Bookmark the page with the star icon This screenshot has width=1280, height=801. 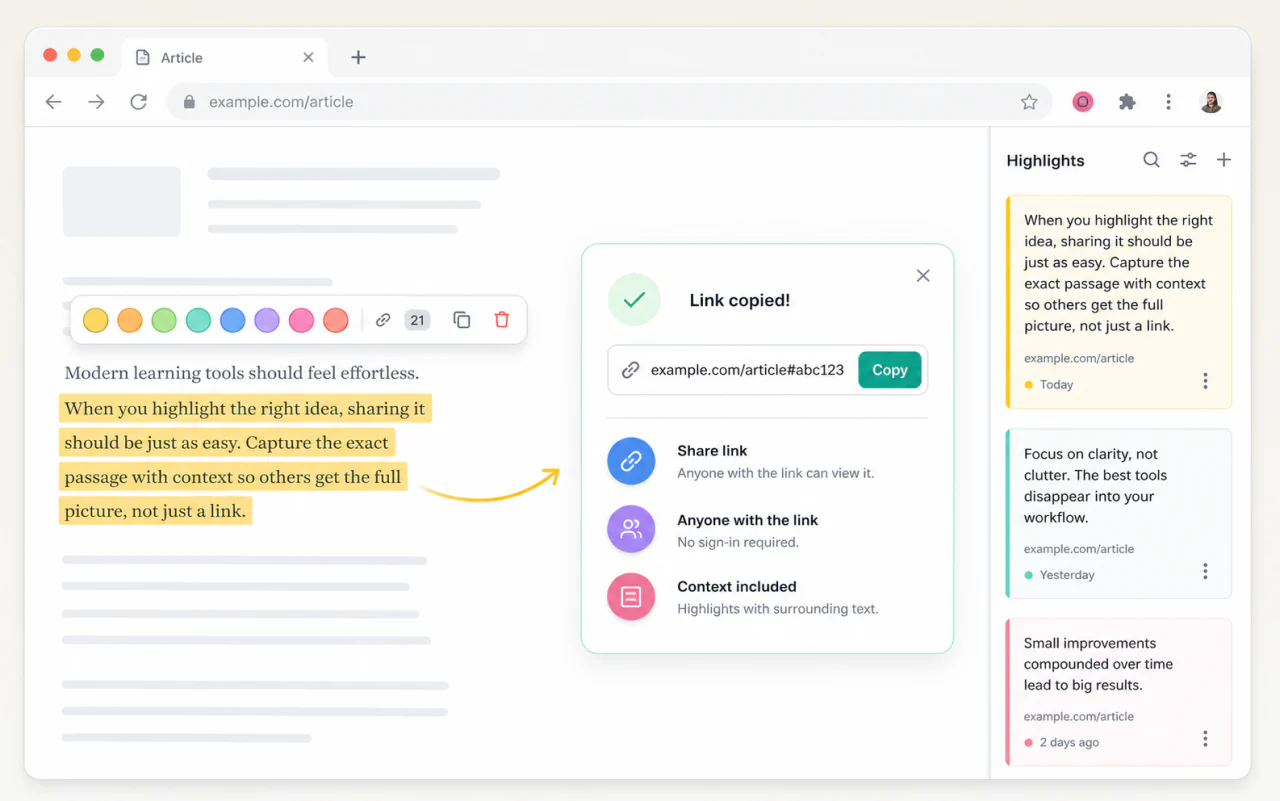tap(1029, 102)
